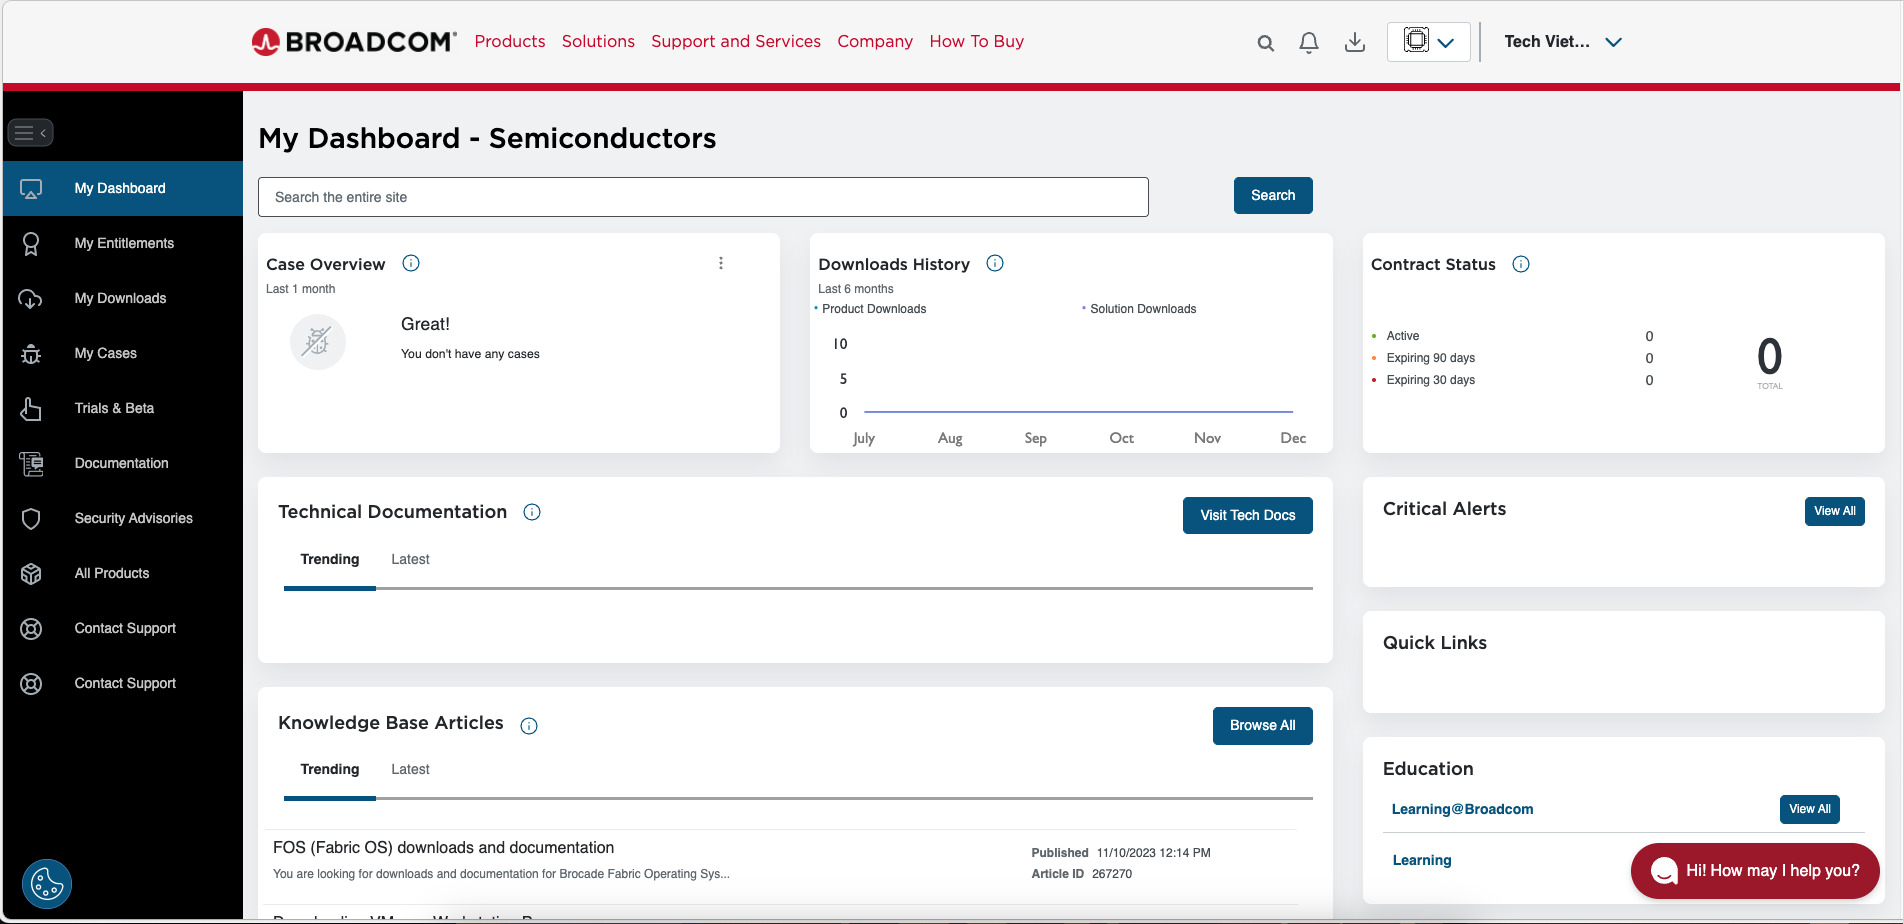The width and height of the screenshot is (1903, 924).
Task: Open All Products in sidebar
Action: click(123, 574)
